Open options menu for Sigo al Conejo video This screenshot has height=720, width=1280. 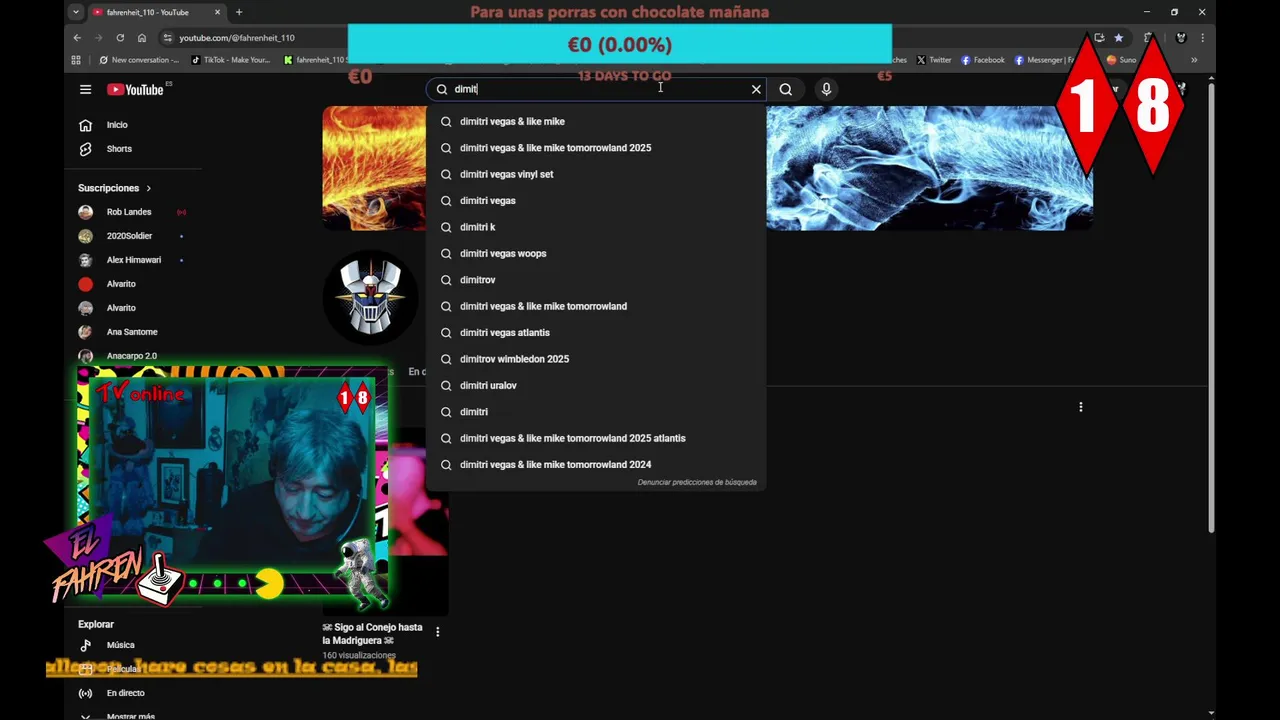(437, 632)
